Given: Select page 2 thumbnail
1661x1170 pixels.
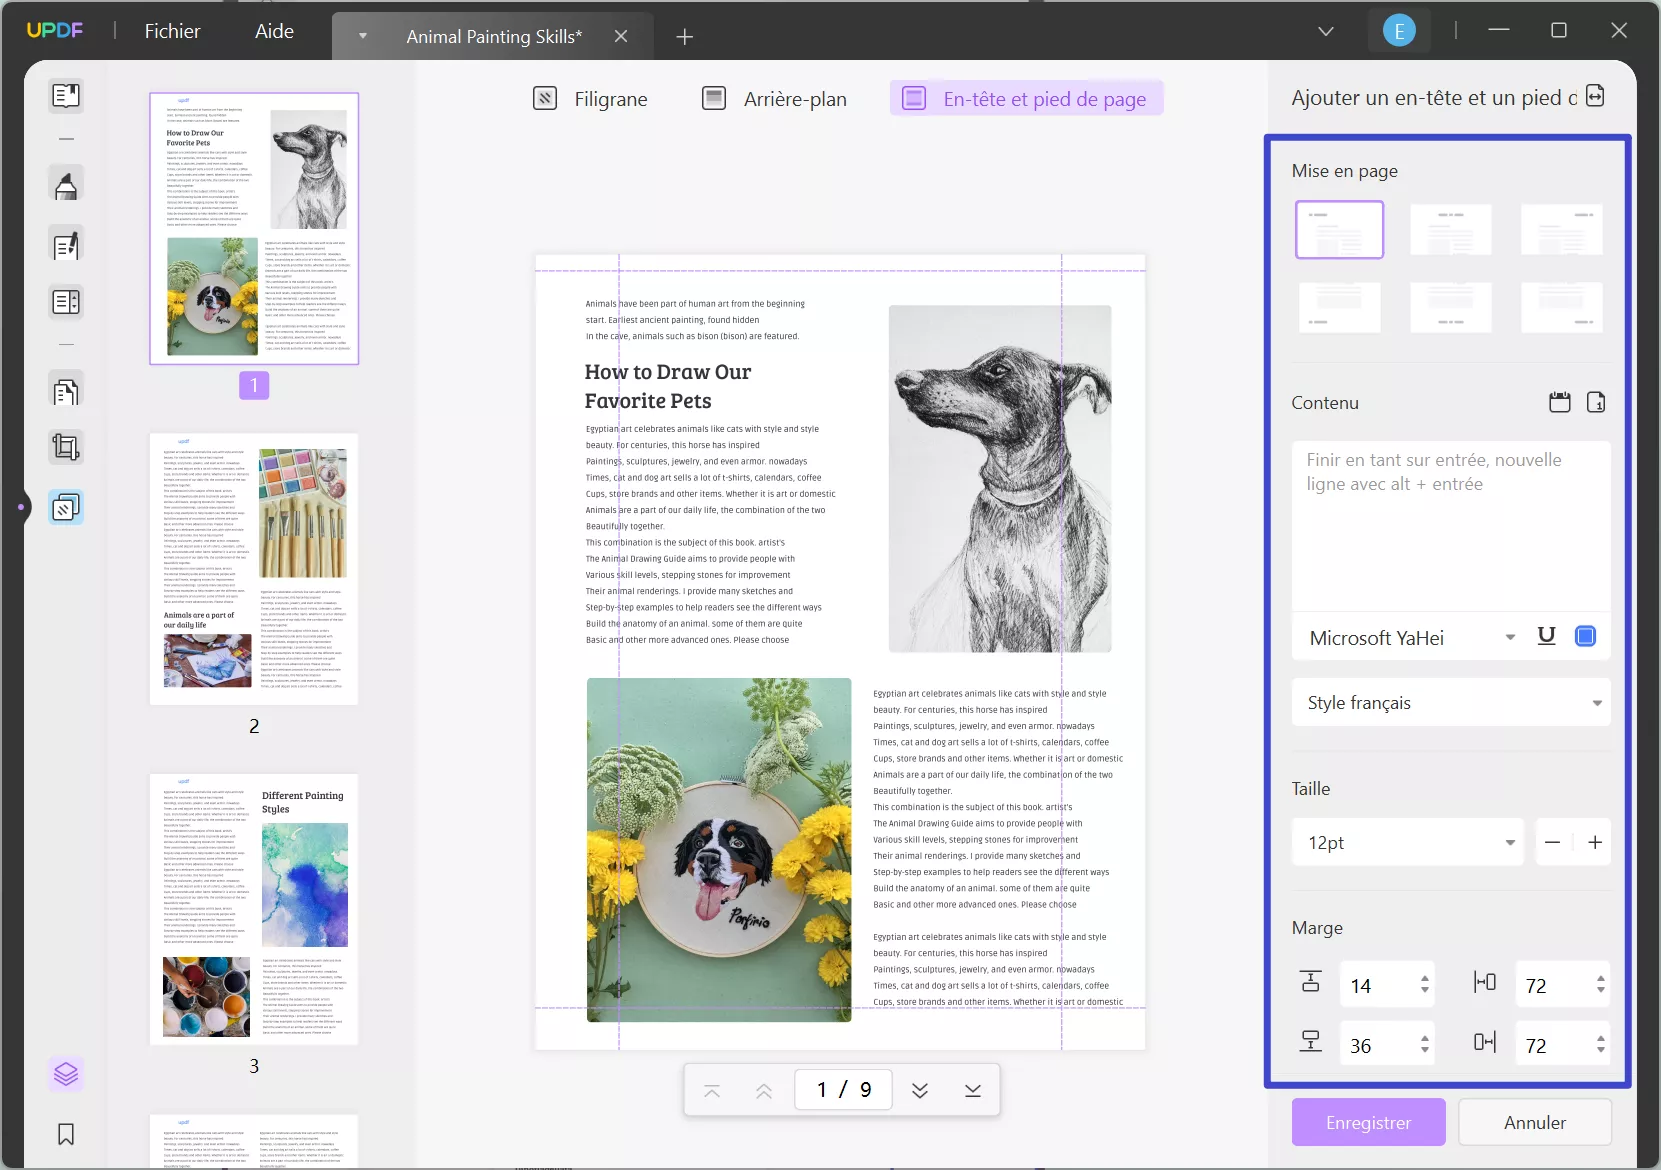Looking at the screenshot, I should tap(254, 569).
